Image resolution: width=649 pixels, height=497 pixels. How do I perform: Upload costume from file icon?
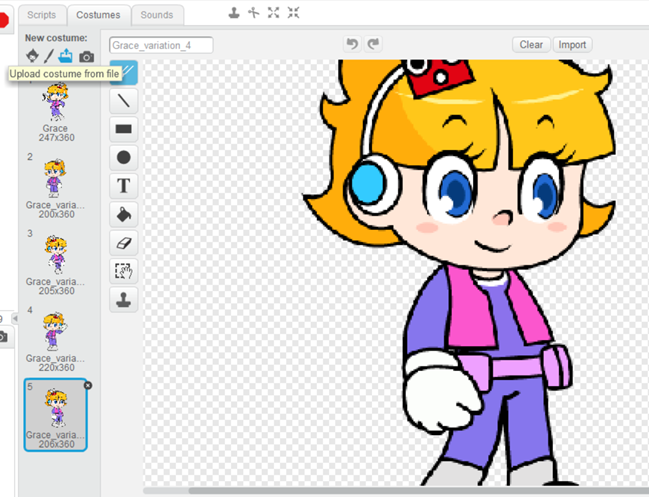[x=66, y=56]
